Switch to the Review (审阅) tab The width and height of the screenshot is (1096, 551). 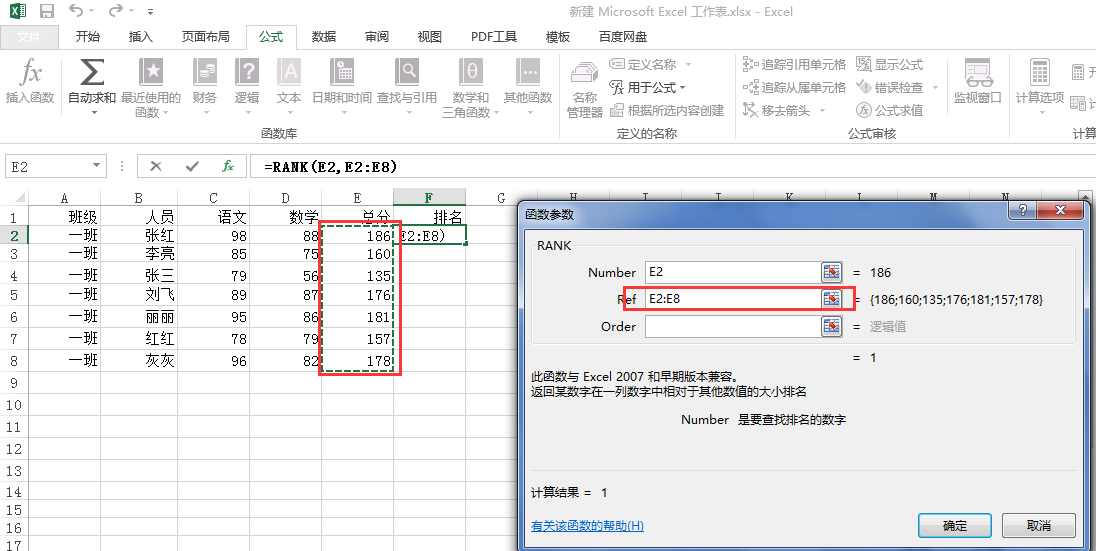click(377, 37)
